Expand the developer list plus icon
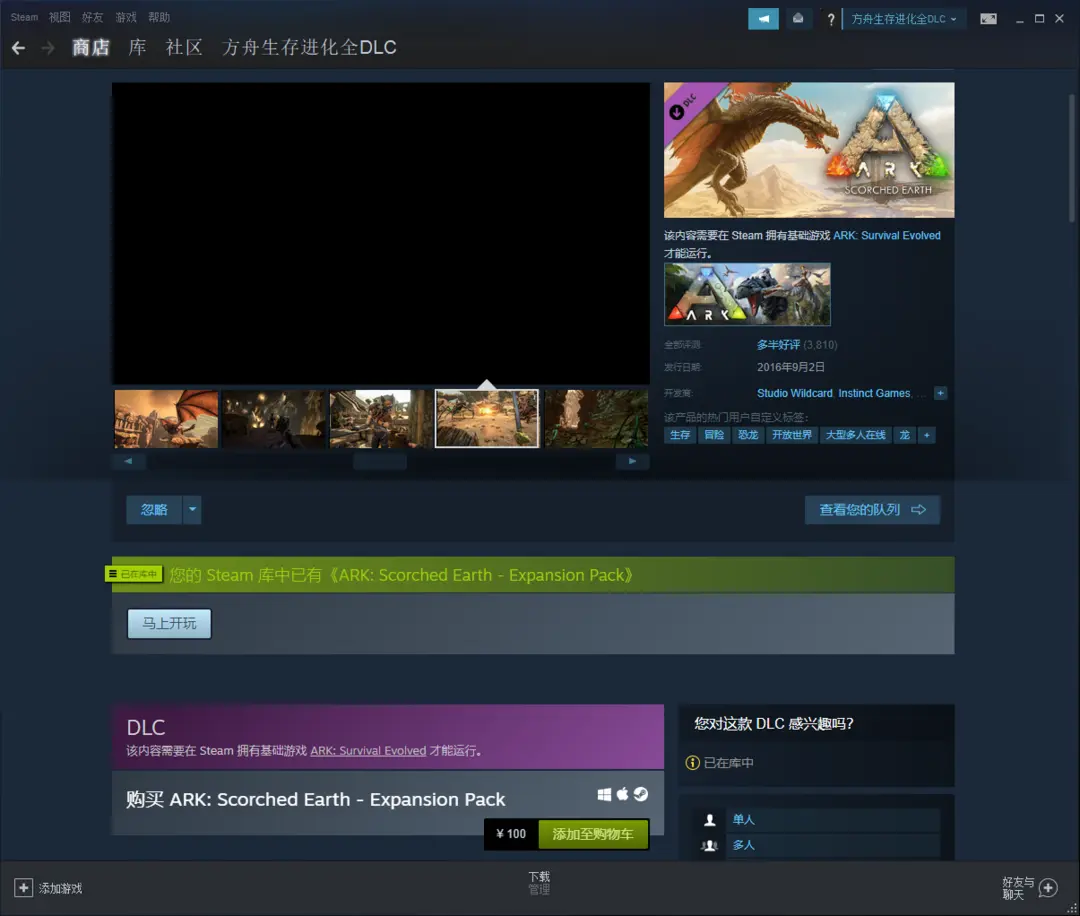1080x916 pixels. (940, 393)
